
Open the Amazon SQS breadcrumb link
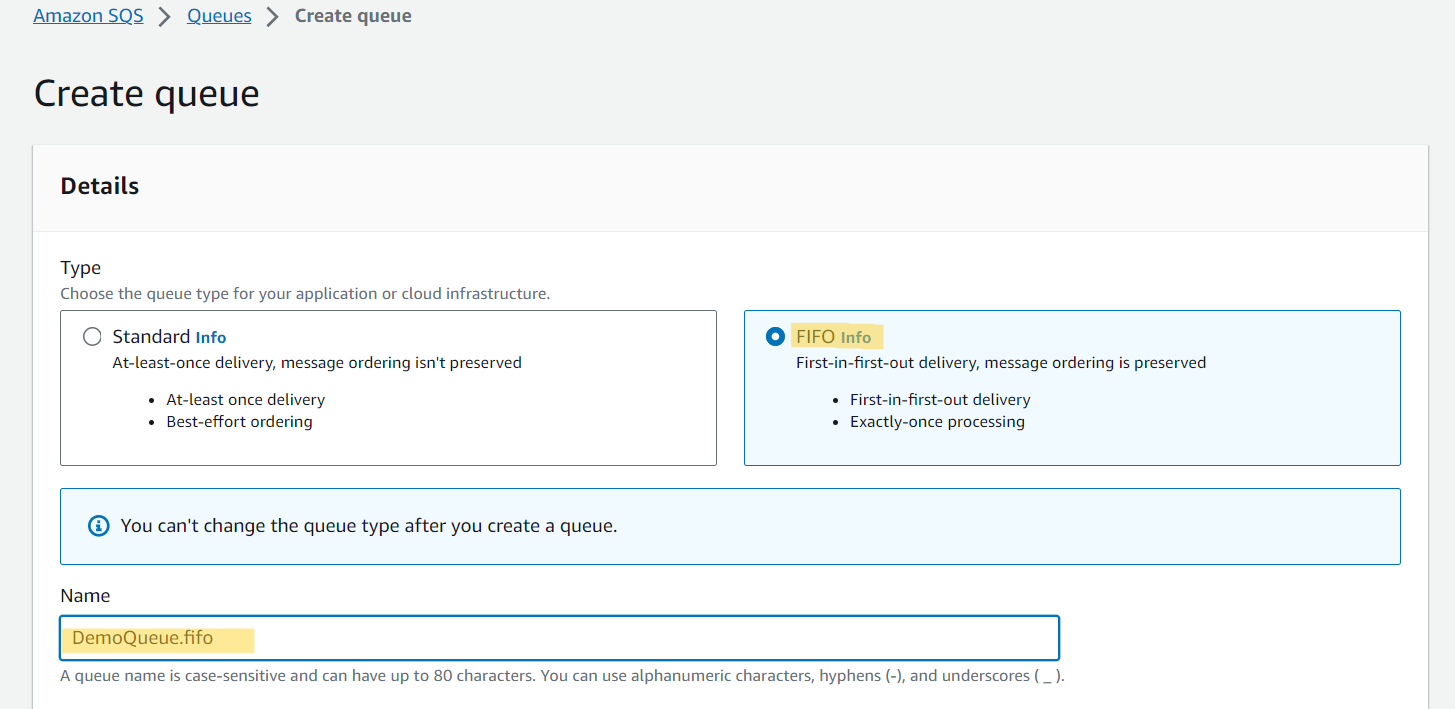pyautogui.click(x=88, y=16)
